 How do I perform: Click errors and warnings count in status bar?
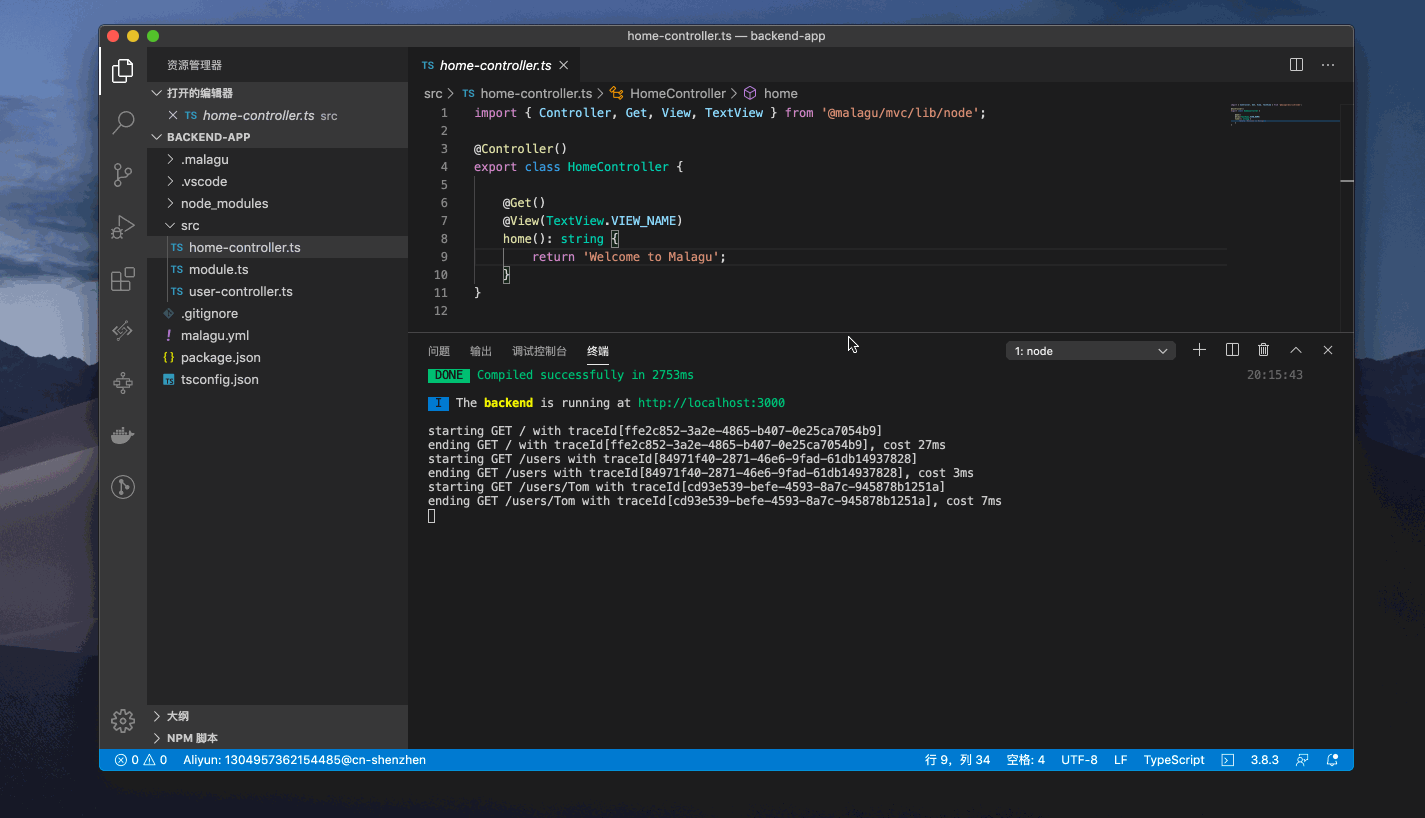(x=141, y=760)
